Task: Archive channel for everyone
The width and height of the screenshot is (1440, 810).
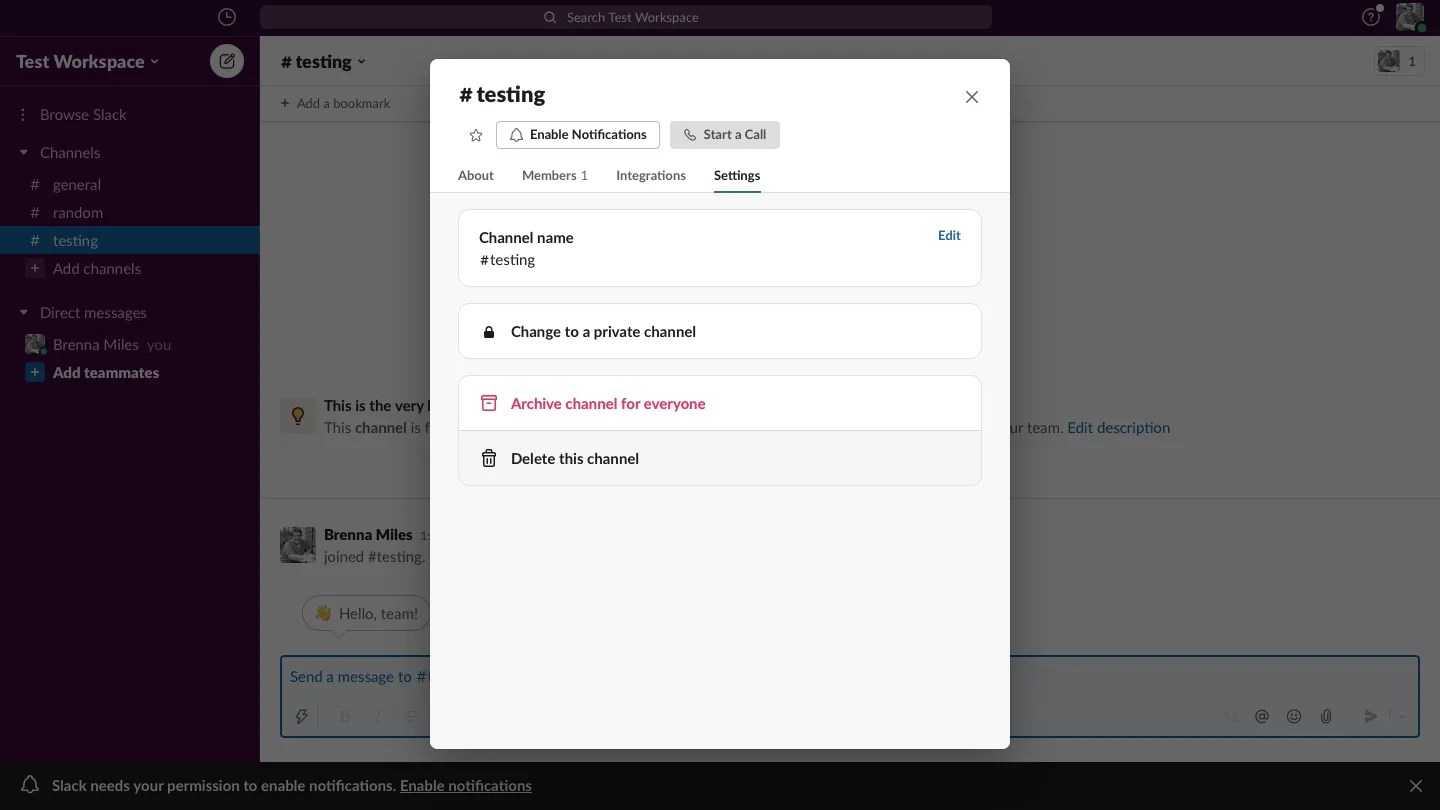Action: coord(607,403)
